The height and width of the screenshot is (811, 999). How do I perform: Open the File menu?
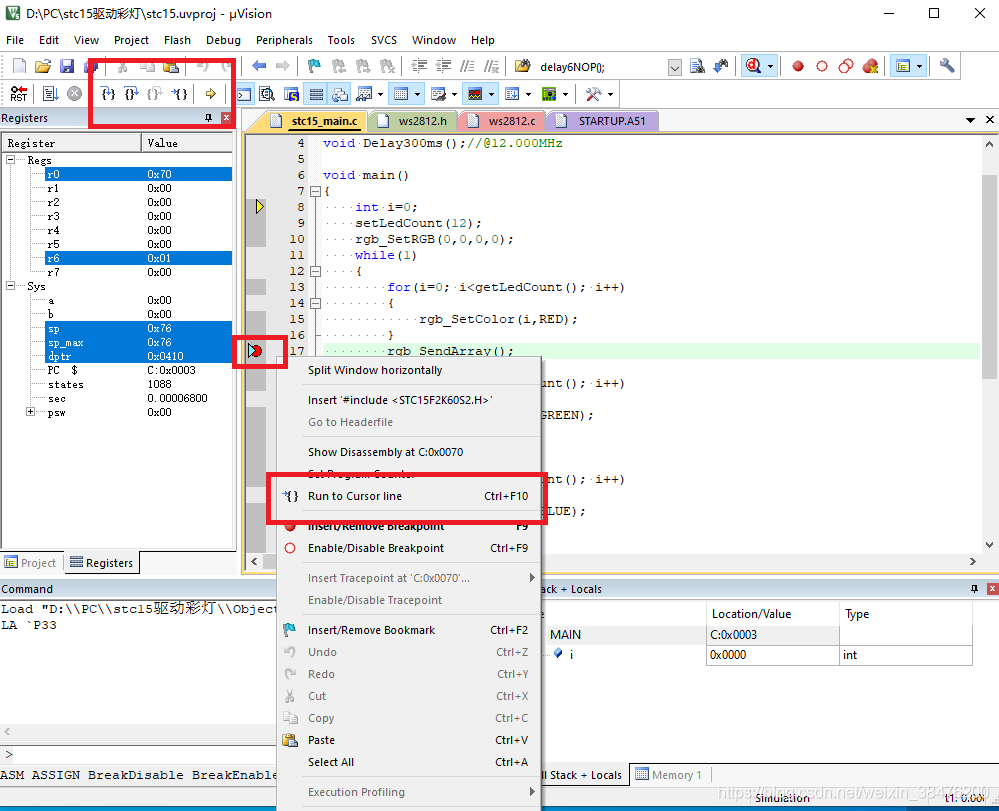point(15,40)
